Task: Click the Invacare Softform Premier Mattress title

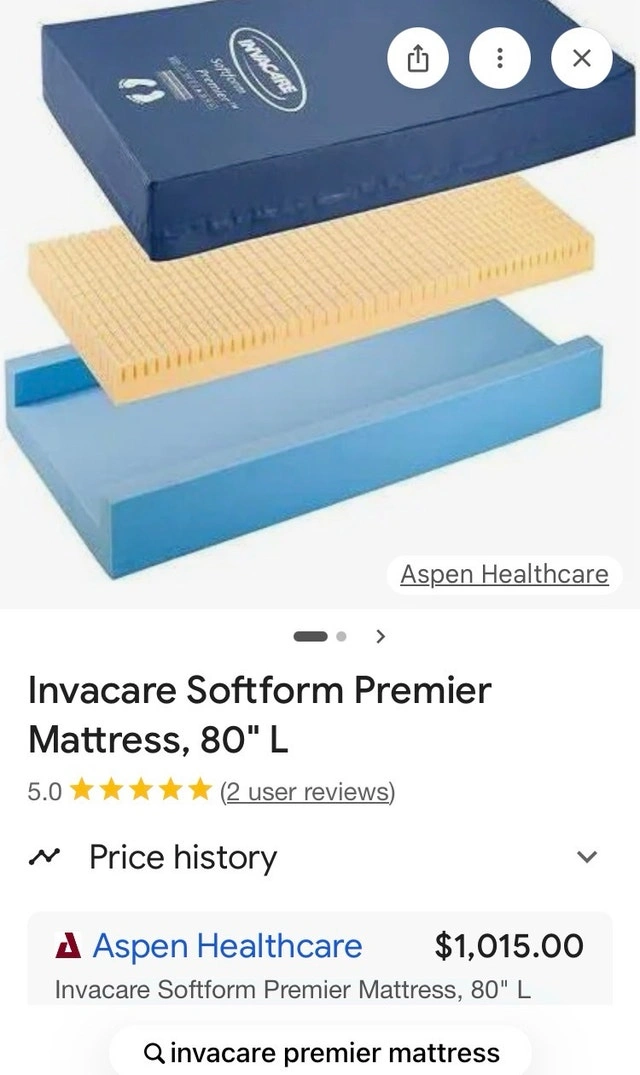Action: pyautogui.click(x=260, y=714)
